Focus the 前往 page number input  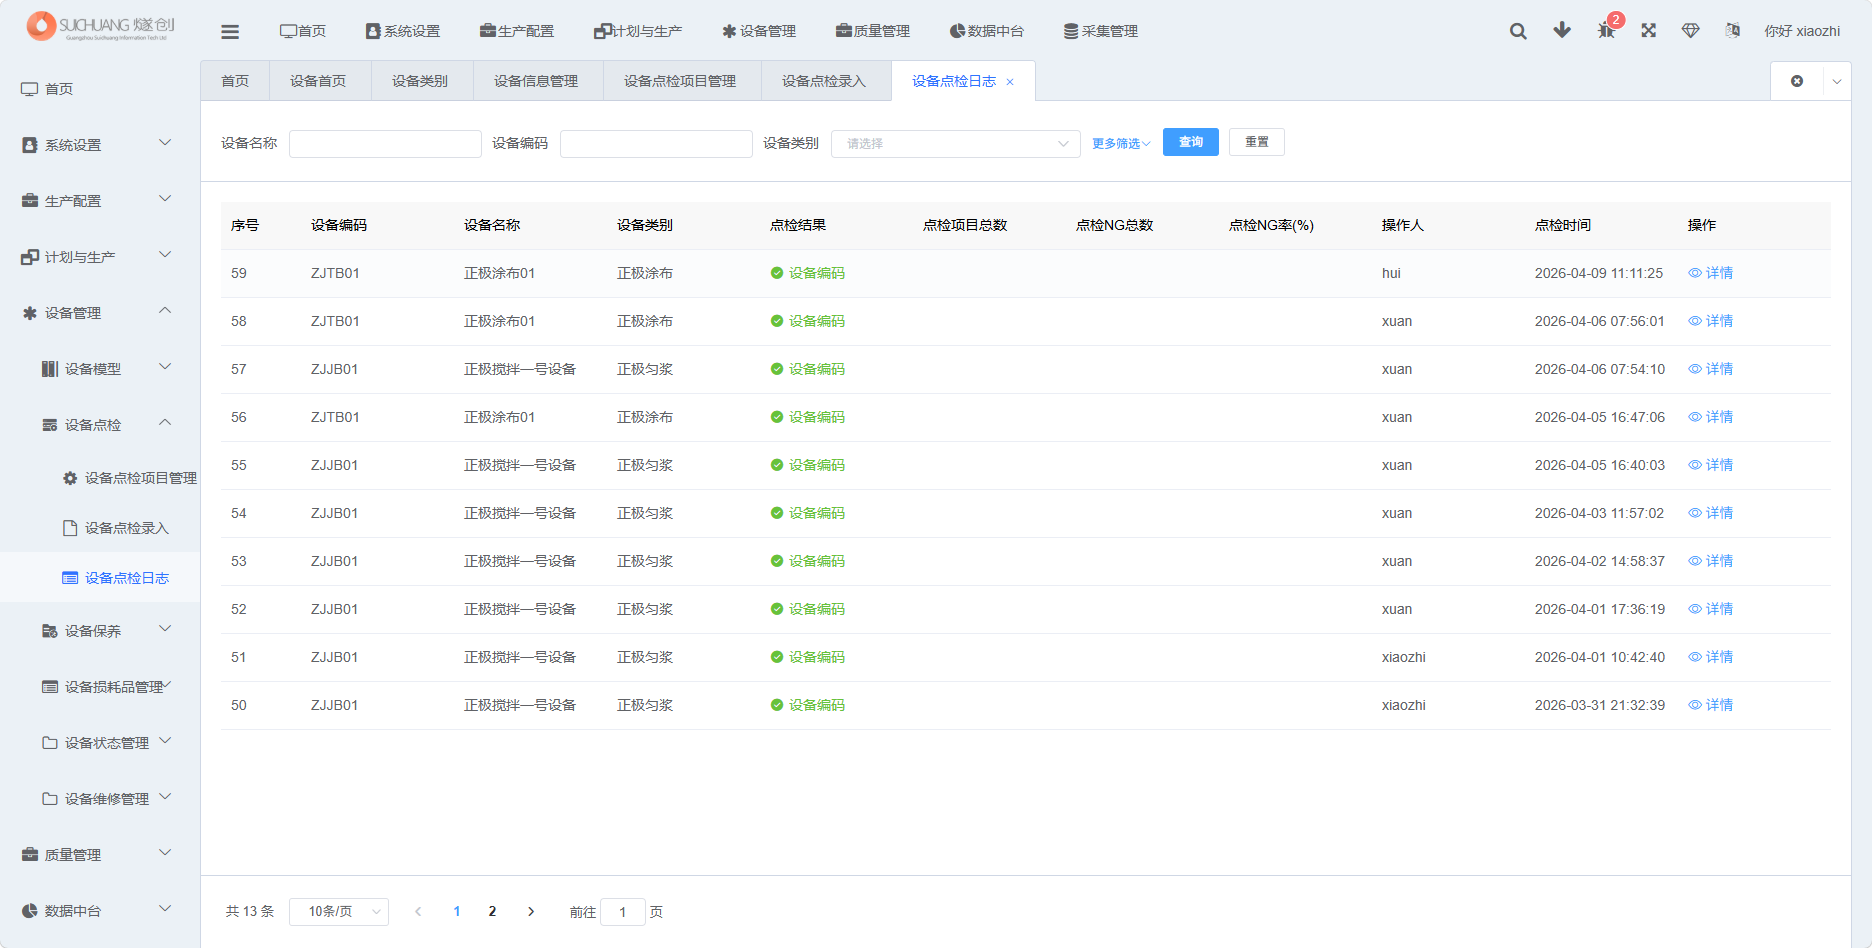623,912
